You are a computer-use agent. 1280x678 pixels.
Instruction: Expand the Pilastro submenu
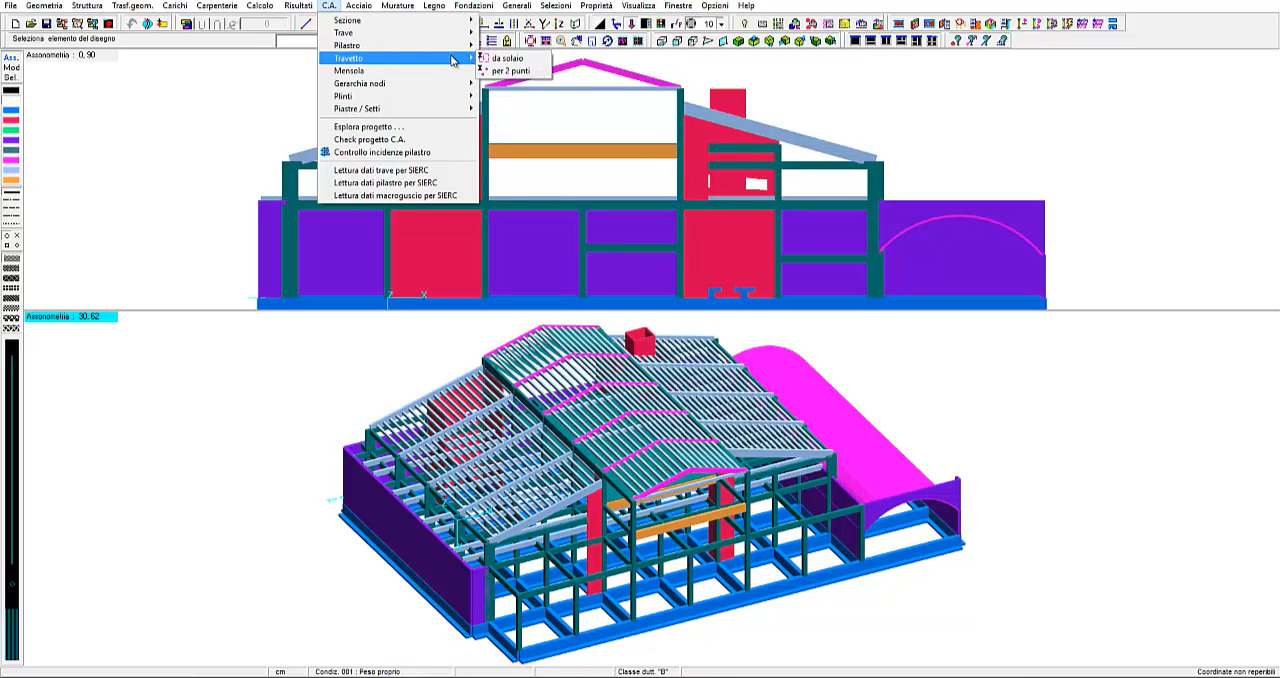coord(347,46)
